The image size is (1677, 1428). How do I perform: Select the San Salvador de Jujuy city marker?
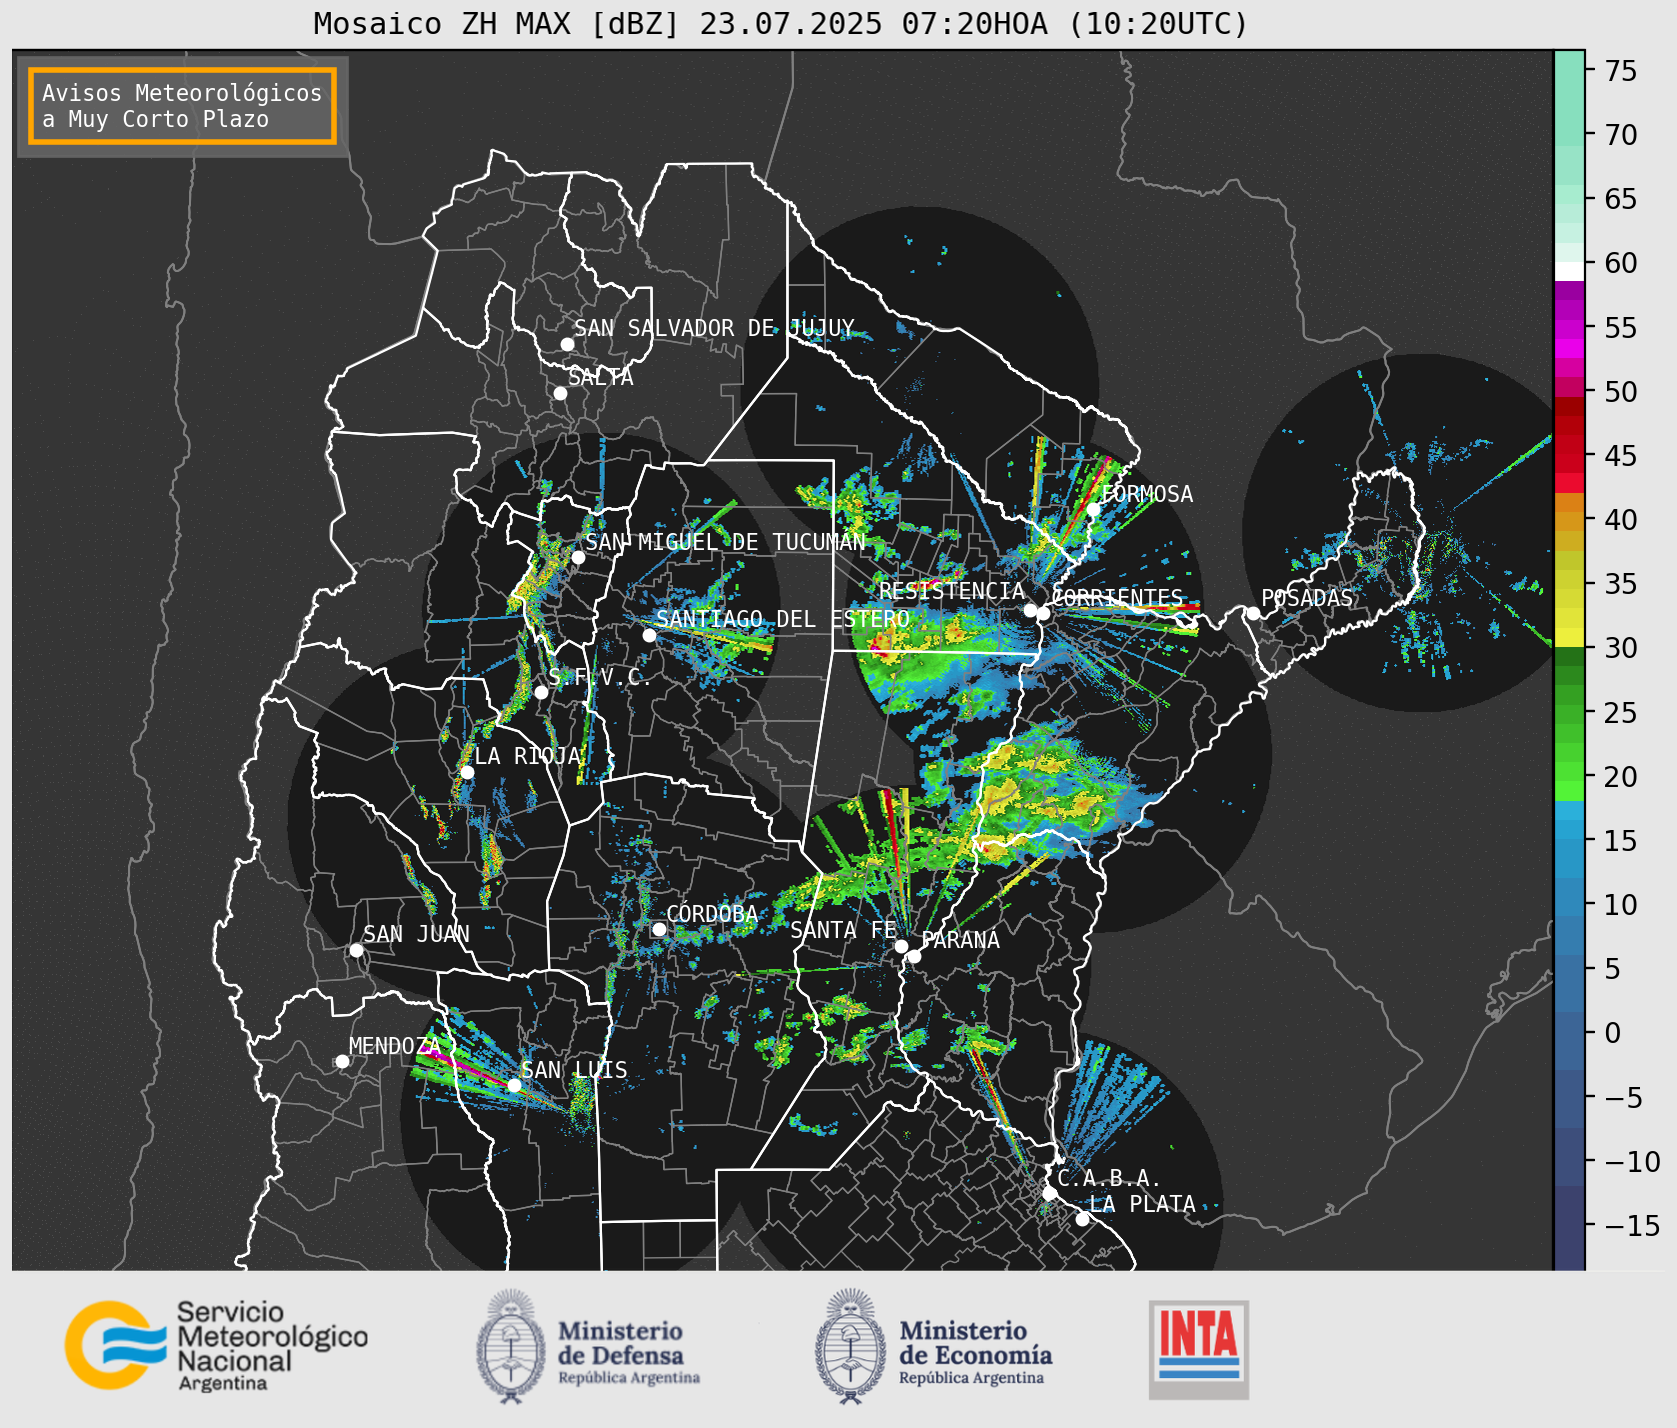click(x=567, y=344)
